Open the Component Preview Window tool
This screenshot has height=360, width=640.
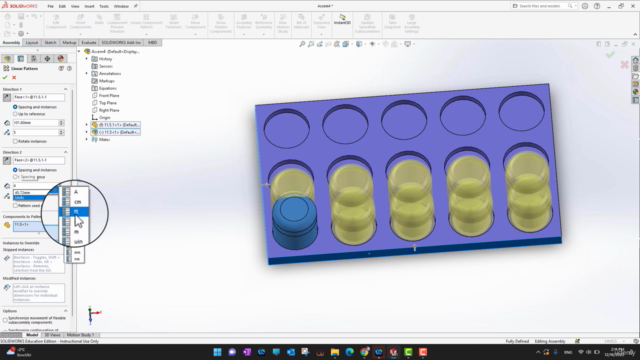117,23
